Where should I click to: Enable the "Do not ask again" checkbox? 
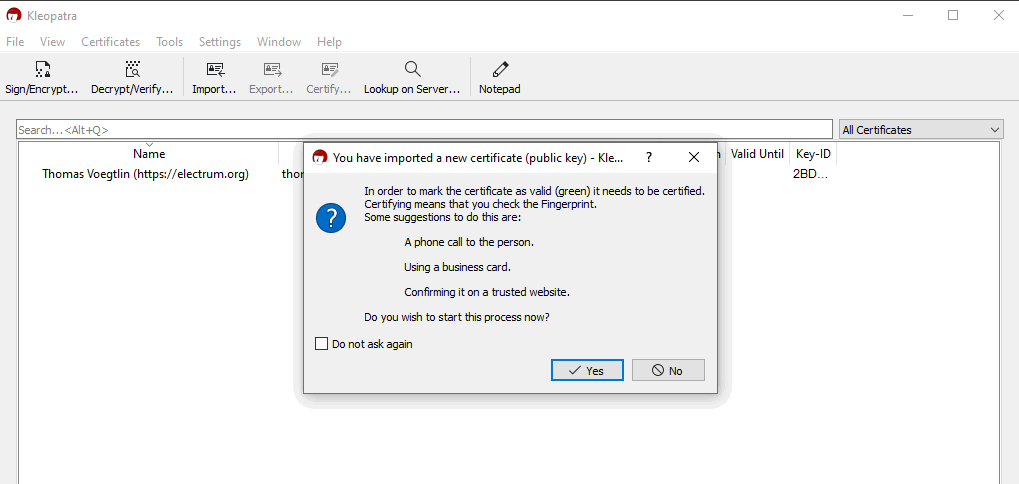tap(322, 344)
